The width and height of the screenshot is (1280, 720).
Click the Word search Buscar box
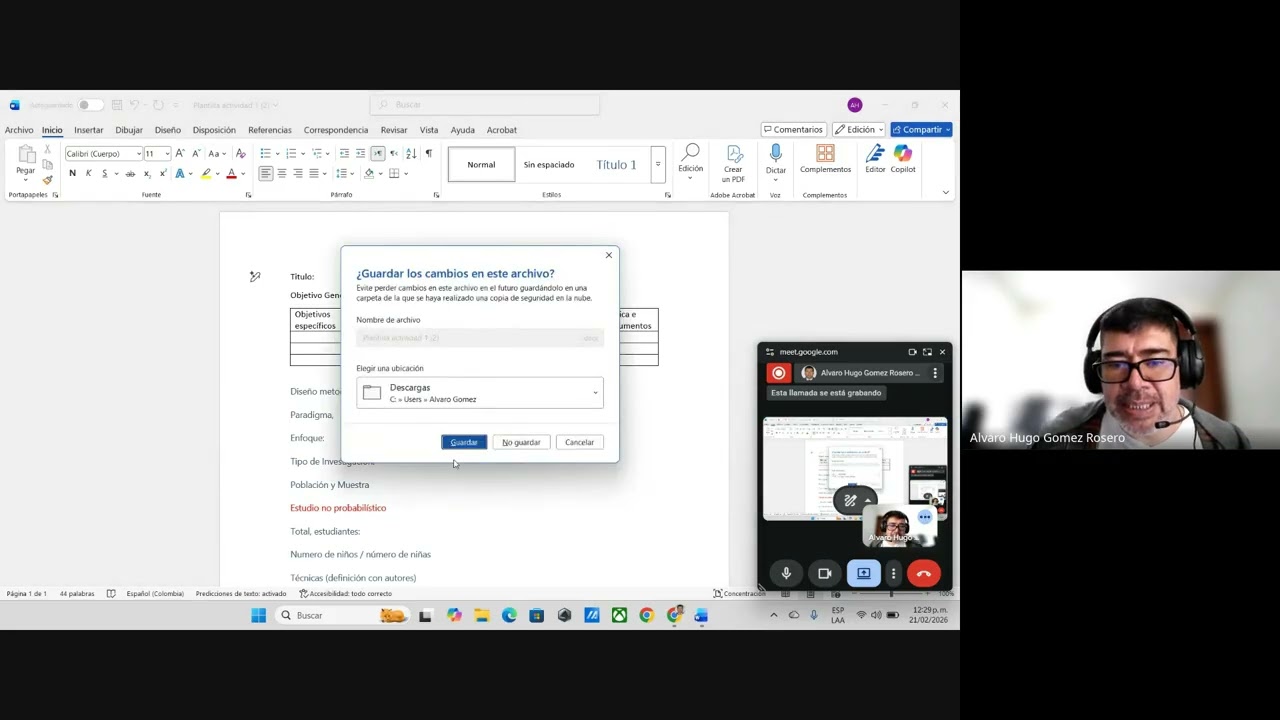(x=485, y=105)
